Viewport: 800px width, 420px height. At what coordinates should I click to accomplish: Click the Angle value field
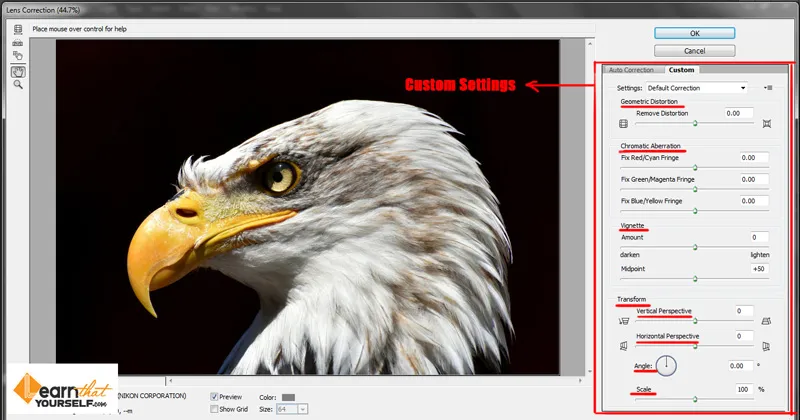[x=741, y=365]
